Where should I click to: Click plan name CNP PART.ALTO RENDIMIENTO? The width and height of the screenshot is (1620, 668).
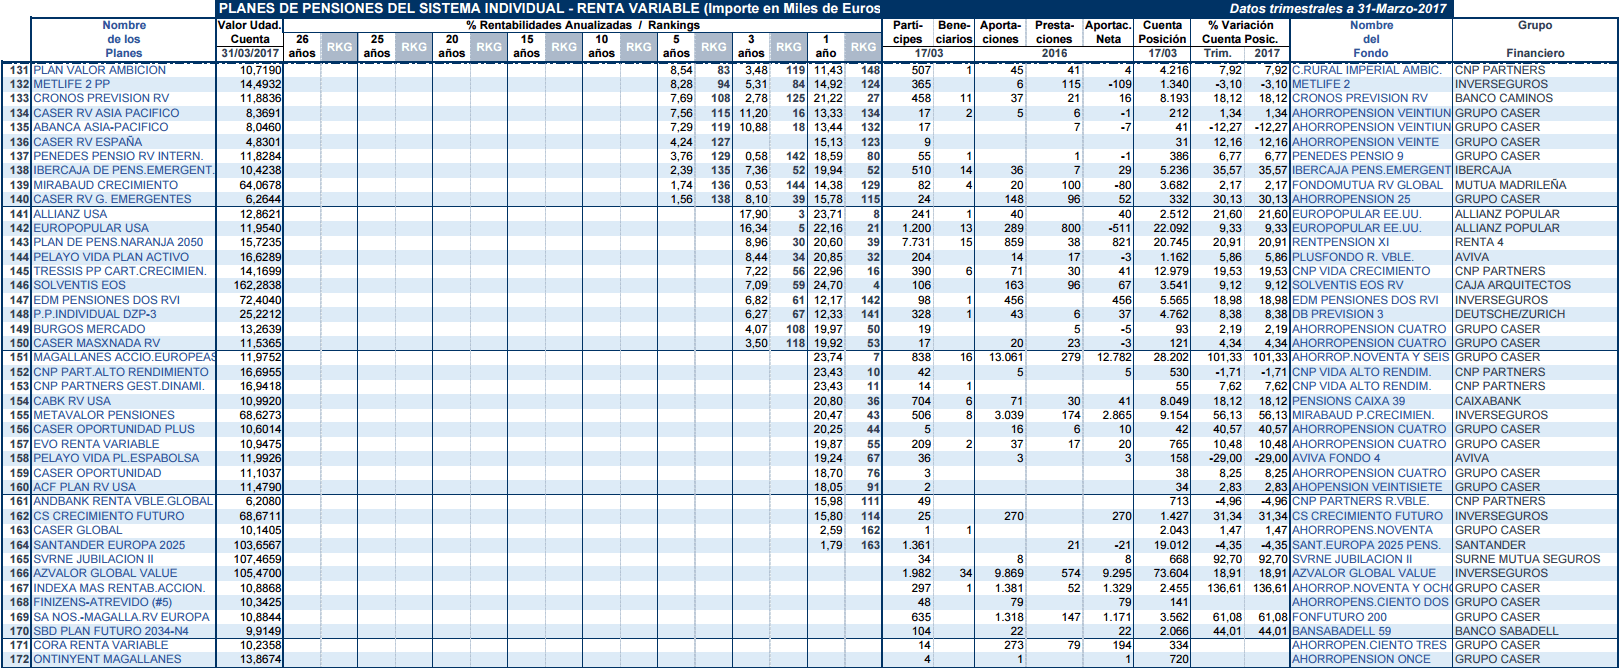[x=121, y=372]
